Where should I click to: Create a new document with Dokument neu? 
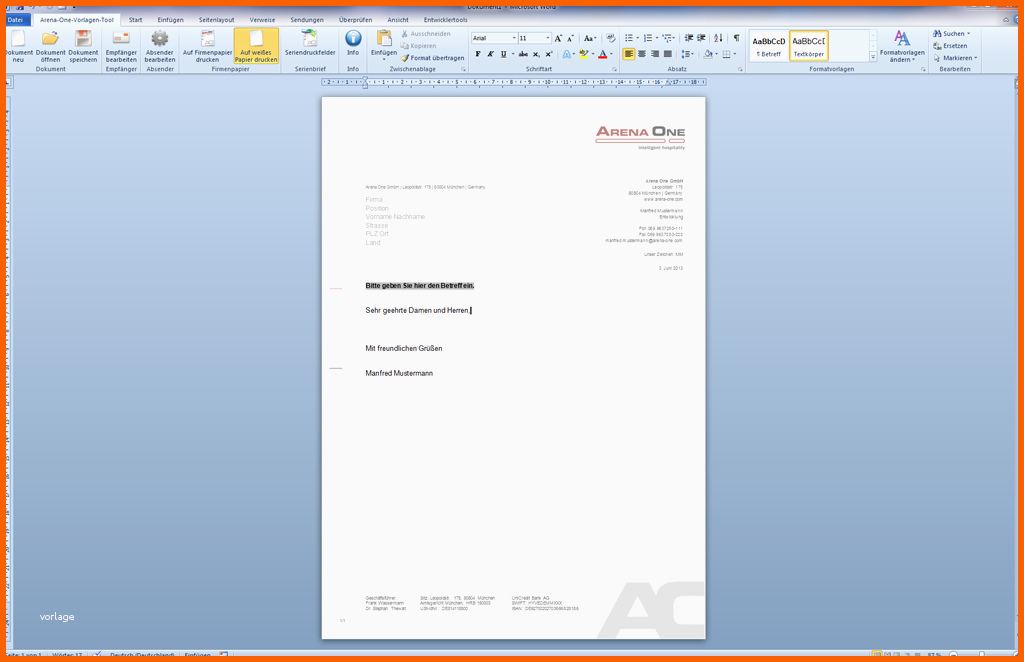(x=18, y=46)
